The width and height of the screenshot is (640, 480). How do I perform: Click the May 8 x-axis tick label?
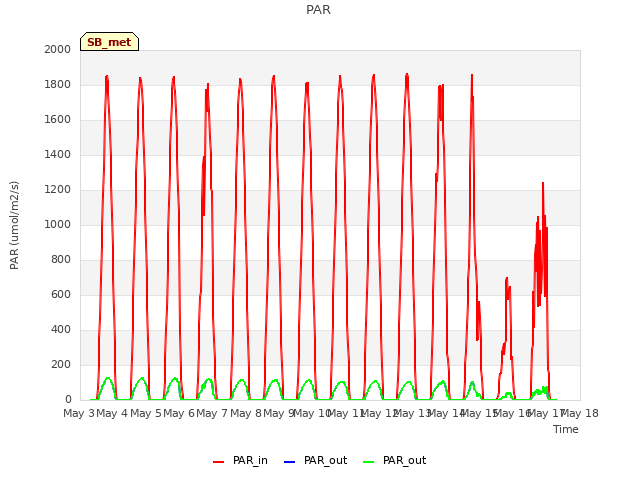pos(246,413)
